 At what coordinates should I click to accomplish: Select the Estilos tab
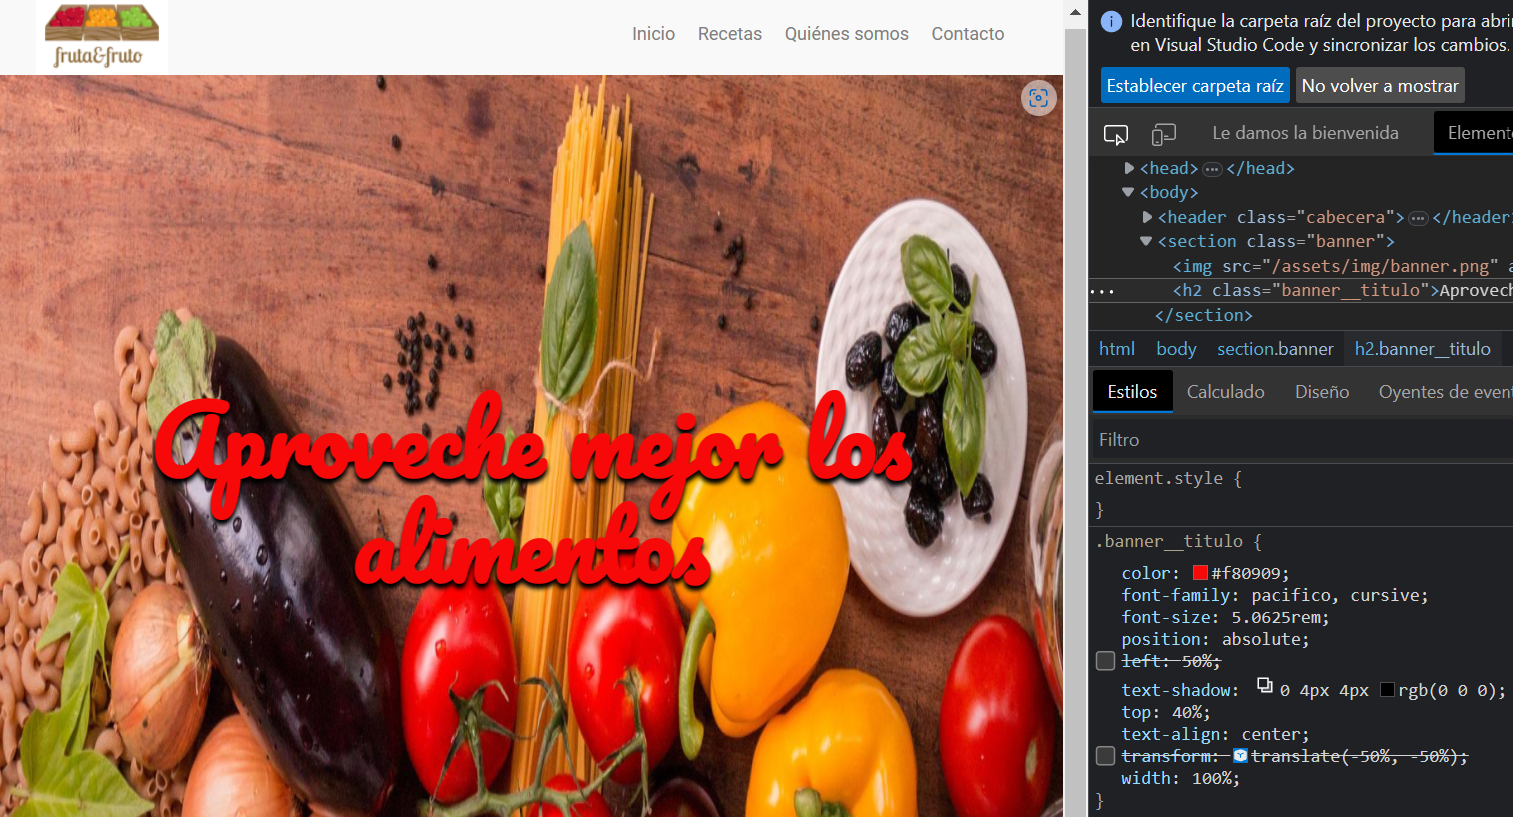[x=1132, y=392]
